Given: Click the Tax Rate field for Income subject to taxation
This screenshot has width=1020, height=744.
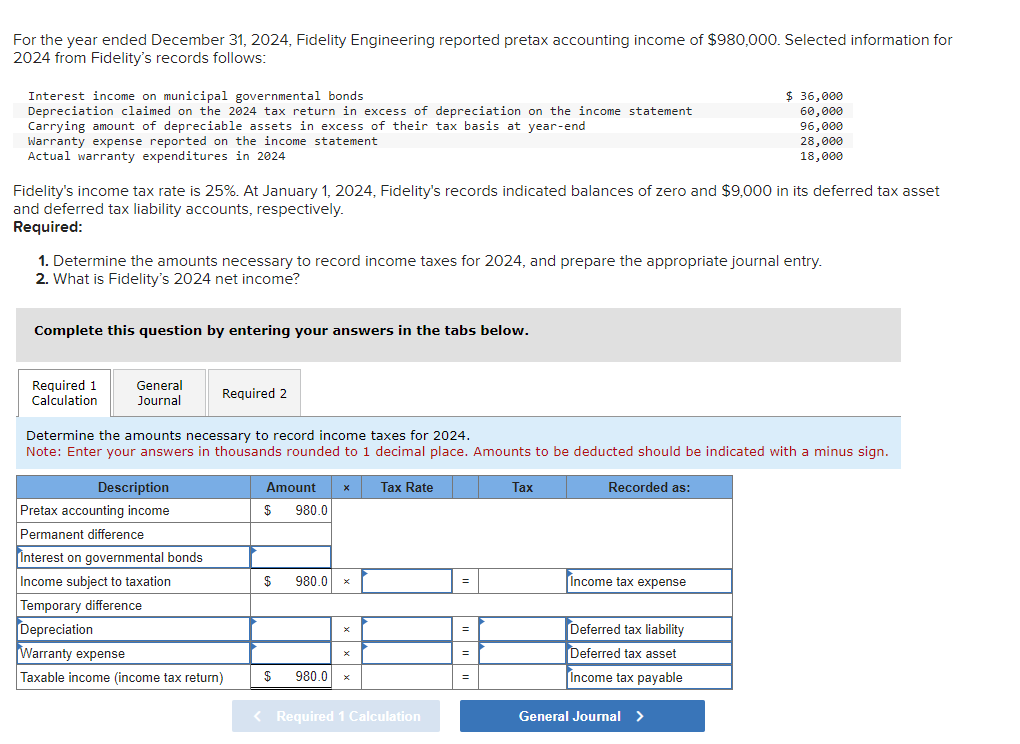Looking at the screenshot, I should (x=407, y=581).
